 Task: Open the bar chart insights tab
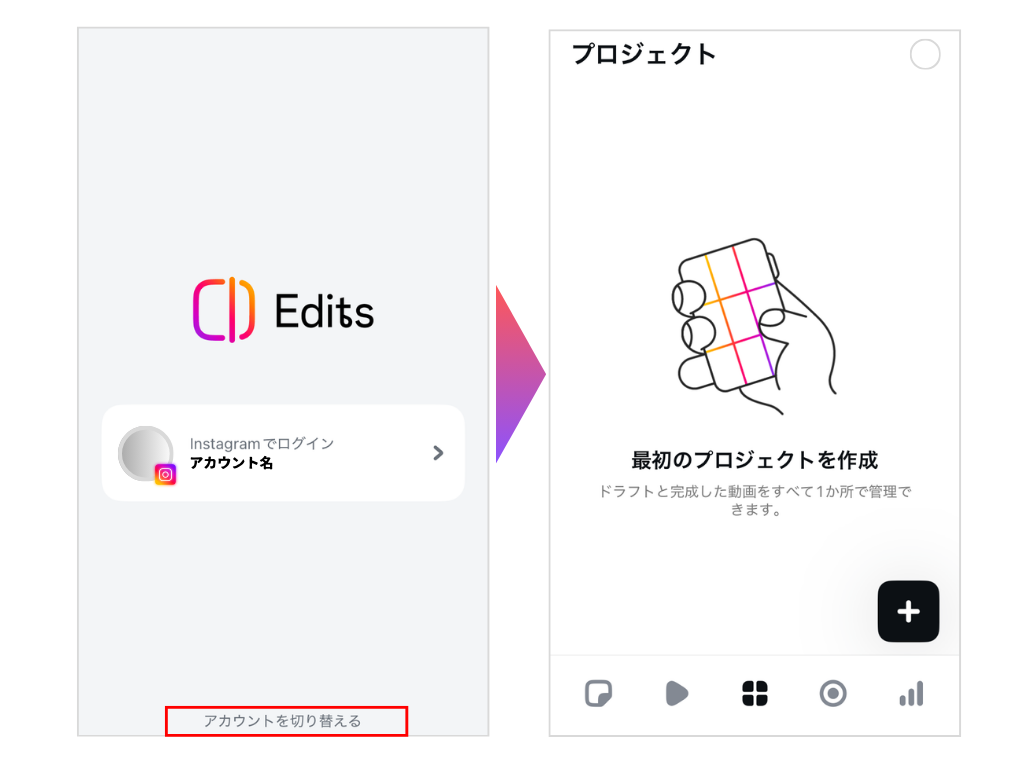912,694
